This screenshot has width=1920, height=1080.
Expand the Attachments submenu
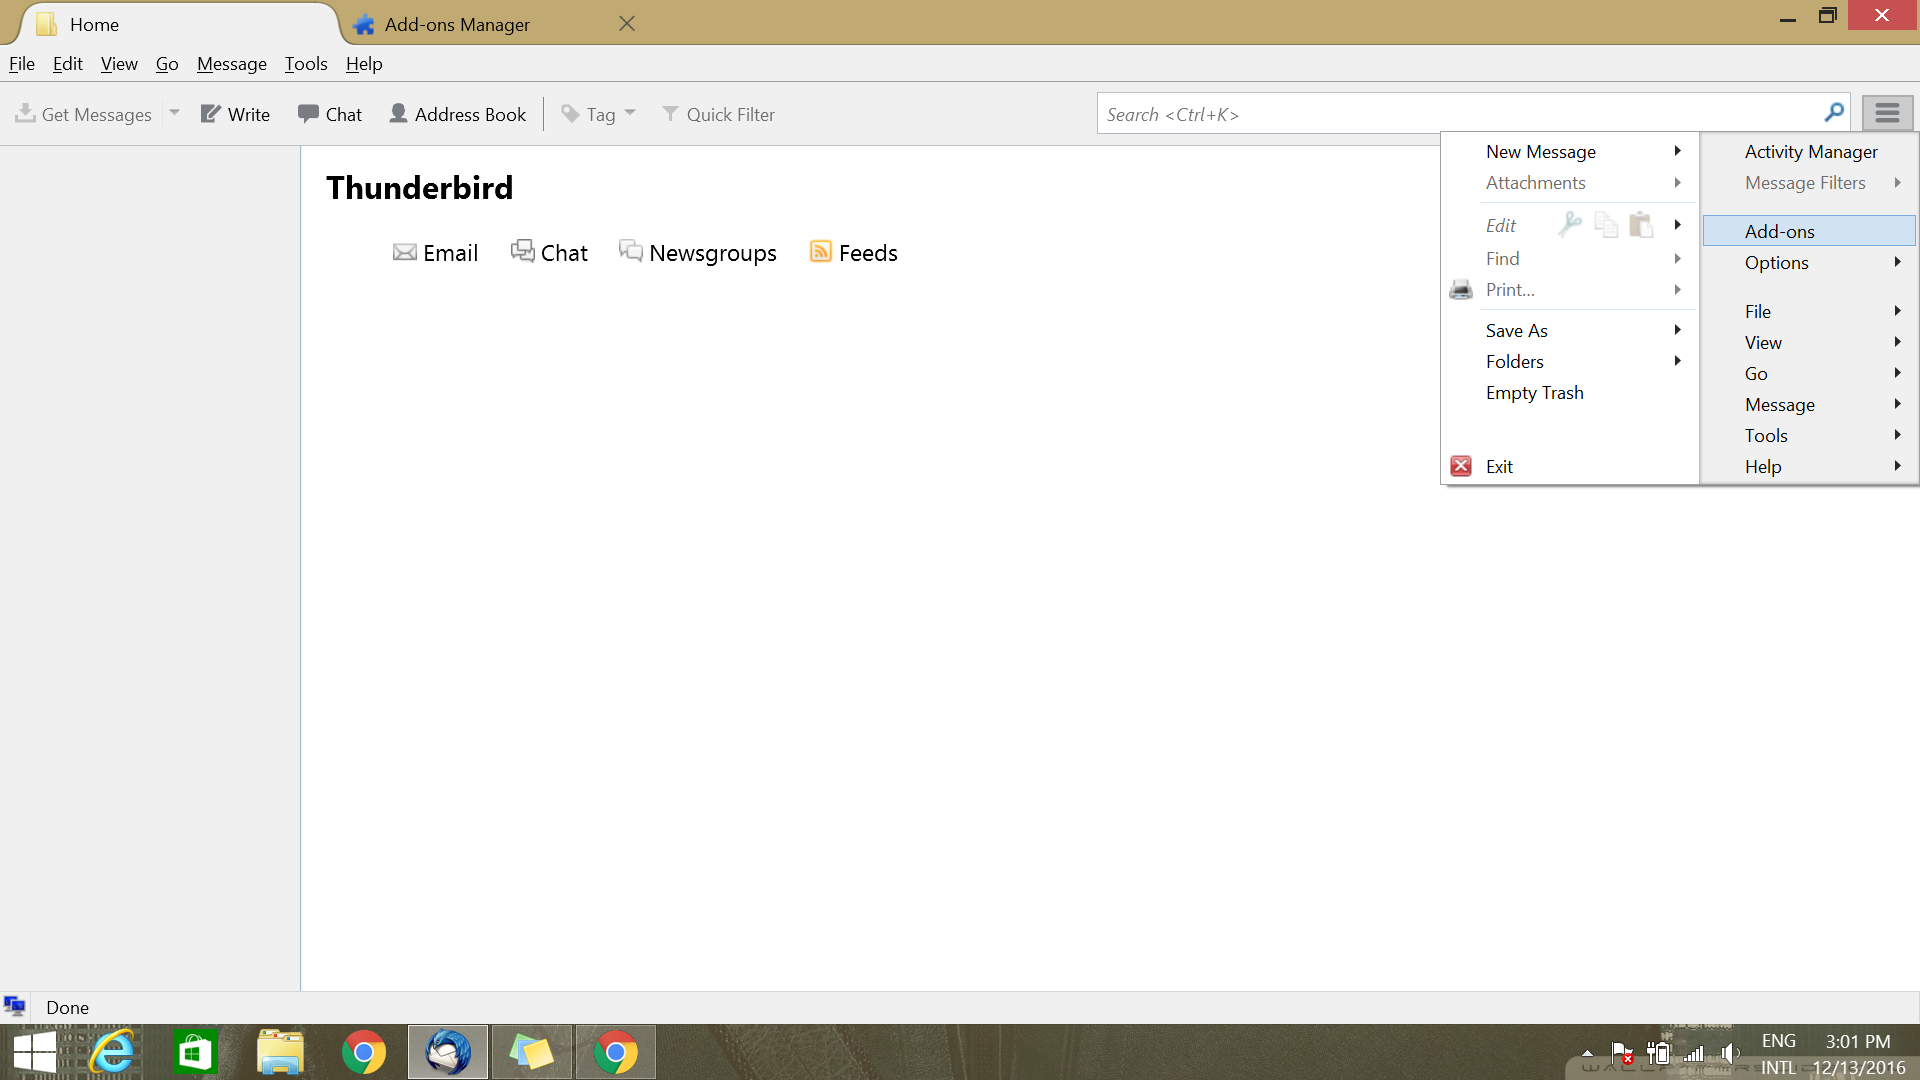coord(1570,182)
